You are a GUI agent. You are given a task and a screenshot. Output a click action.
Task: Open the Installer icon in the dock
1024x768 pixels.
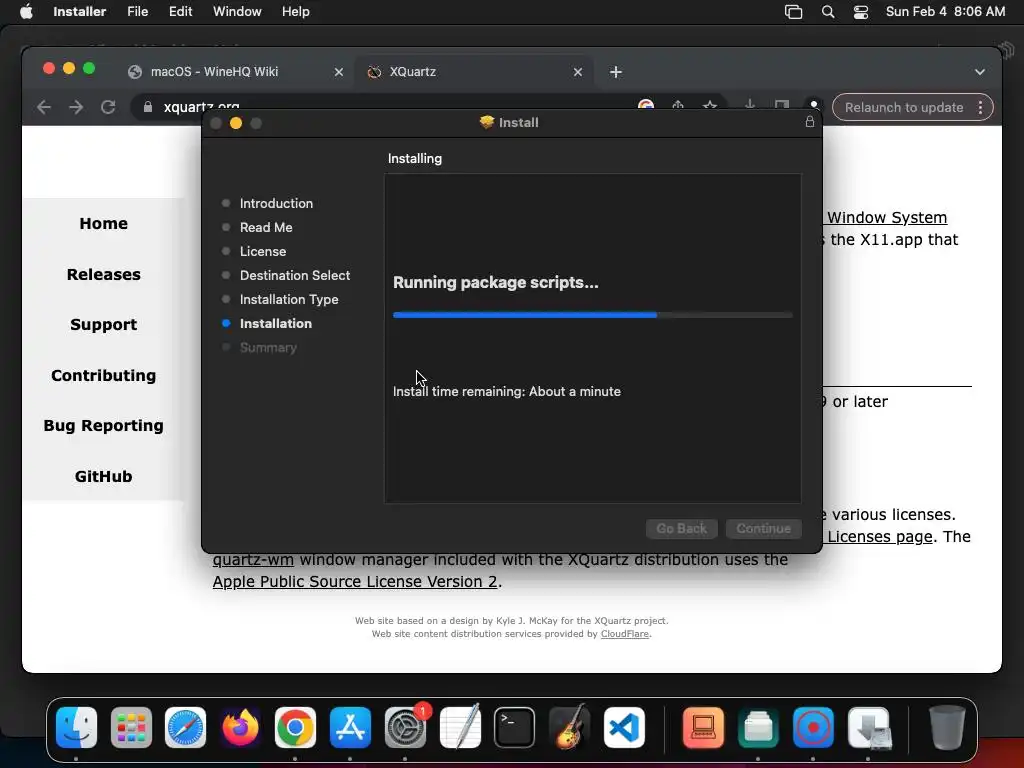point(868,727)
